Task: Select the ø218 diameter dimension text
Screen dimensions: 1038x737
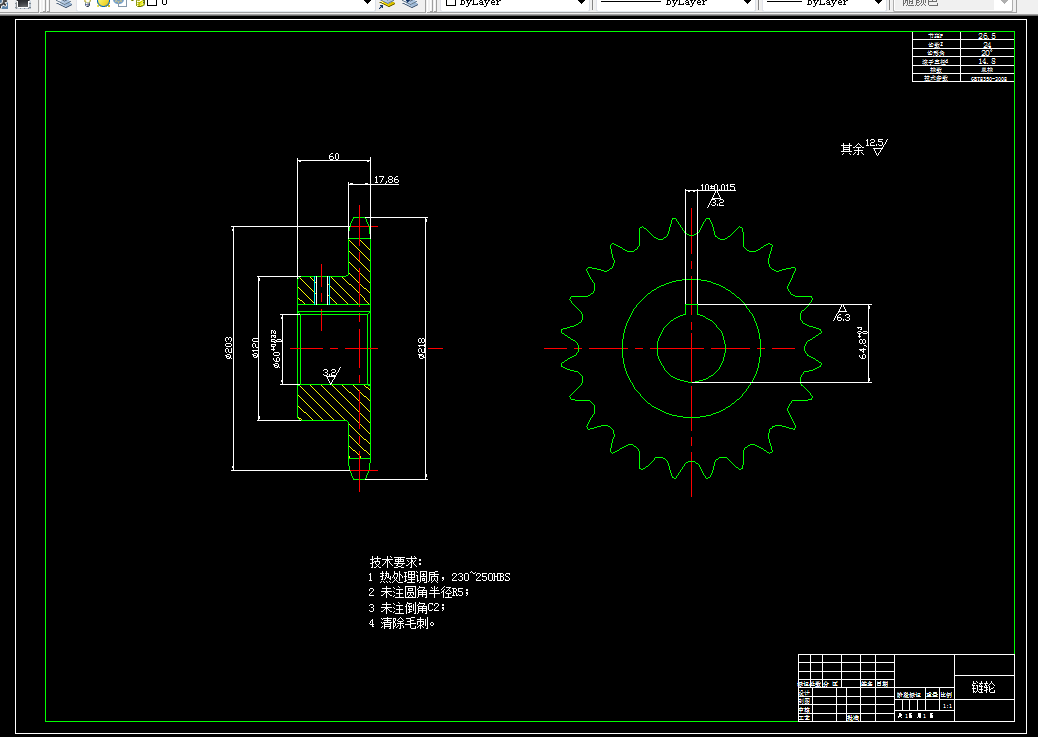Action: [x=422, y=348]
